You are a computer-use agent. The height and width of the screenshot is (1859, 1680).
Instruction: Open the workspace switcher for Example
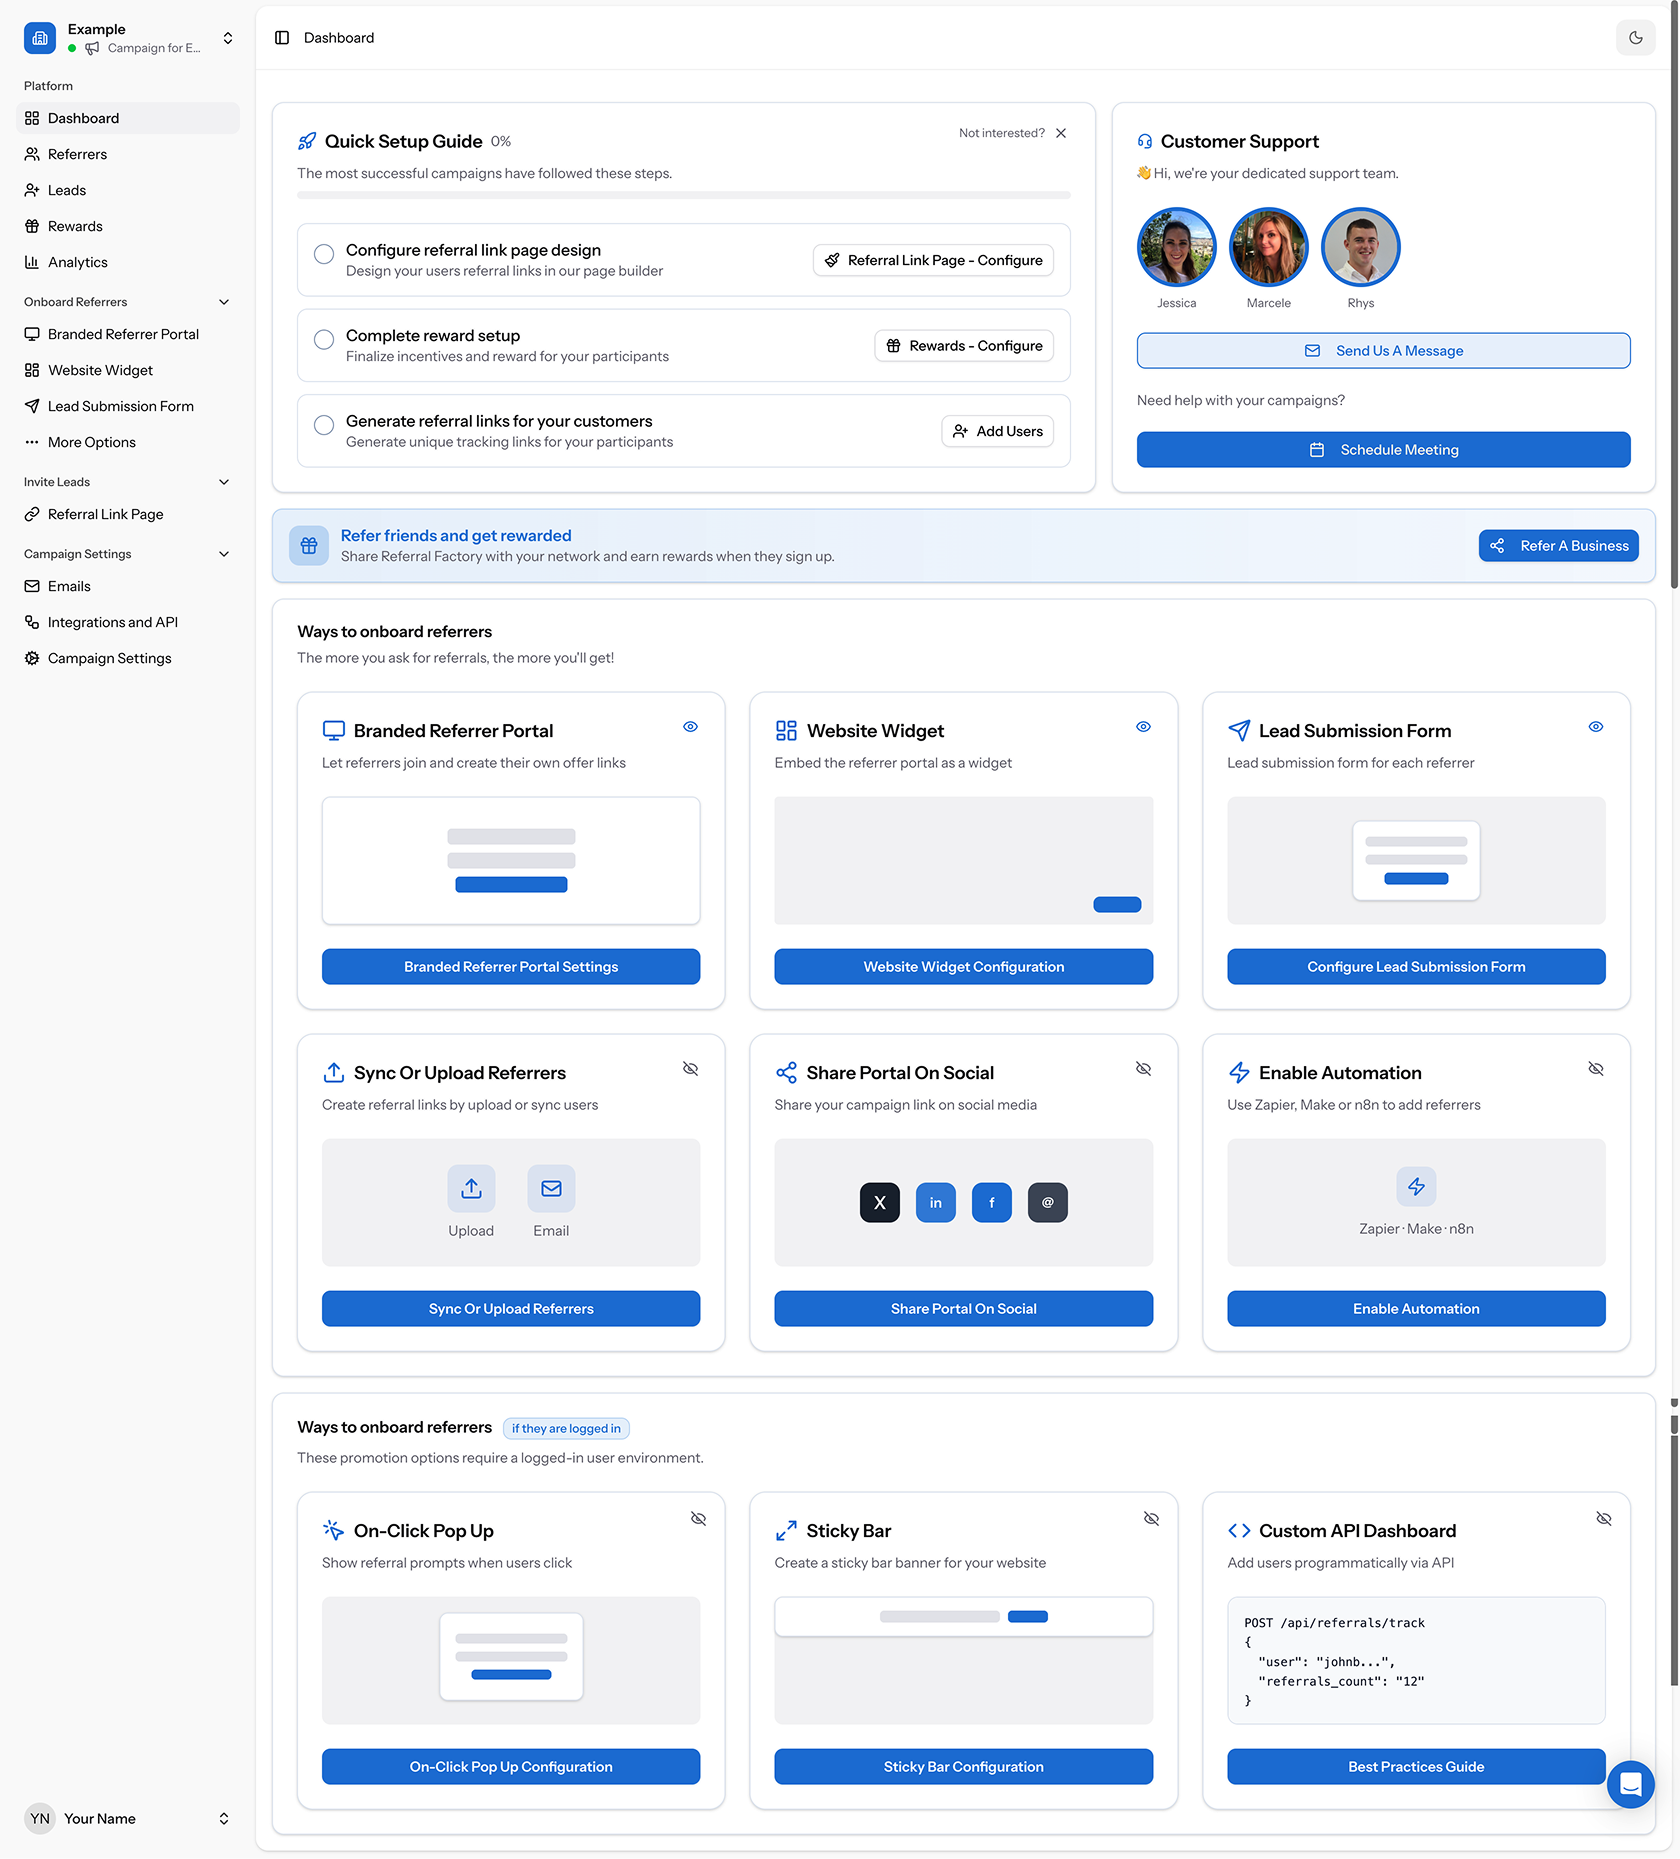pyautogui.click(x=228, y=37)
